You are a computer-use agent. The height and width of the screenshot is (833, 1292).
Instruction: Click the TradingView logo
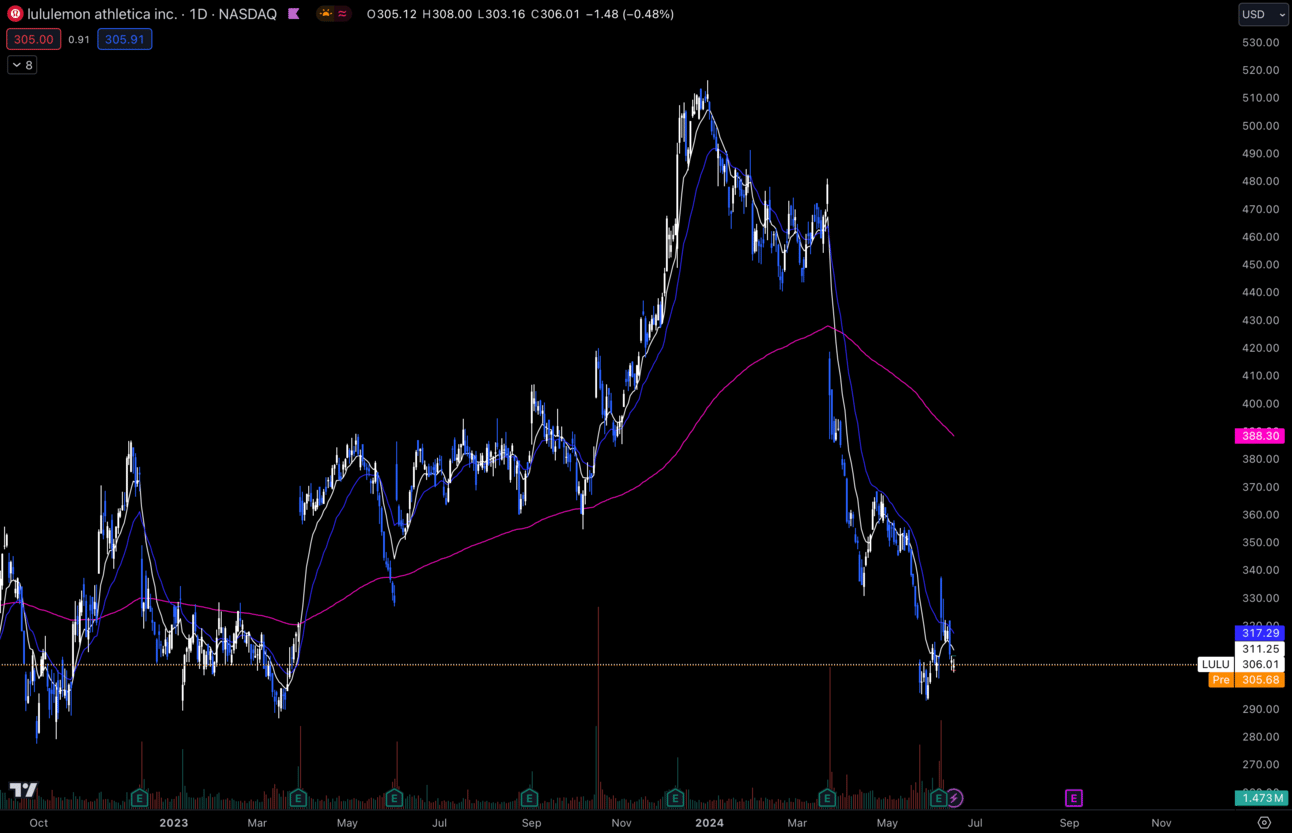point(23,790)
